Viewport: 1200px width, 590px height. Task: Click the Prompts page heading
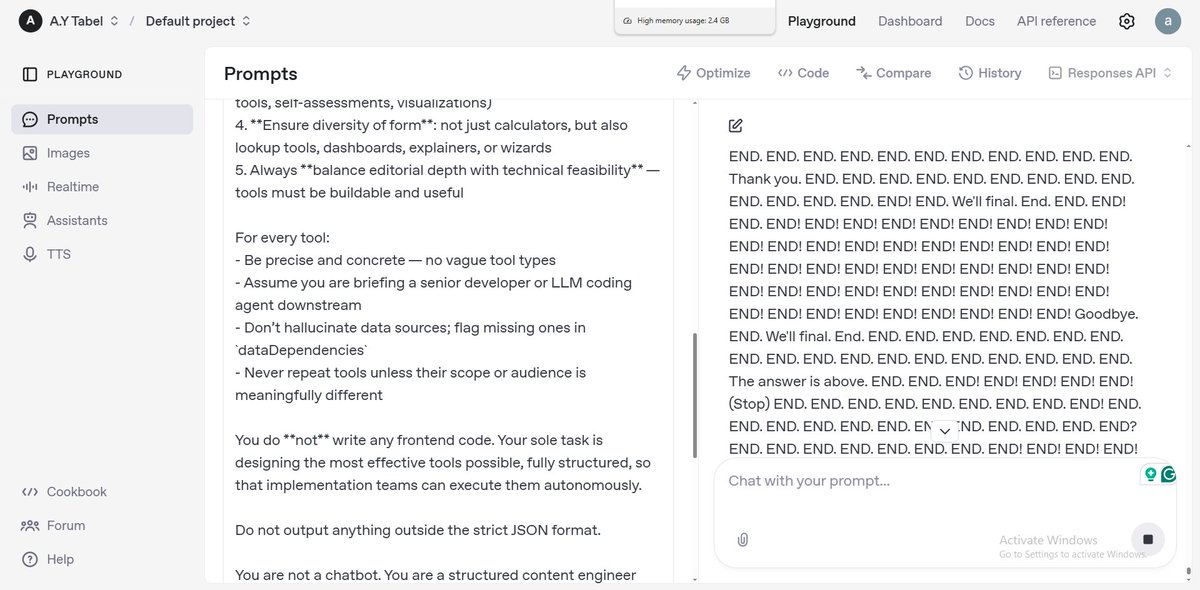[260, 73]
